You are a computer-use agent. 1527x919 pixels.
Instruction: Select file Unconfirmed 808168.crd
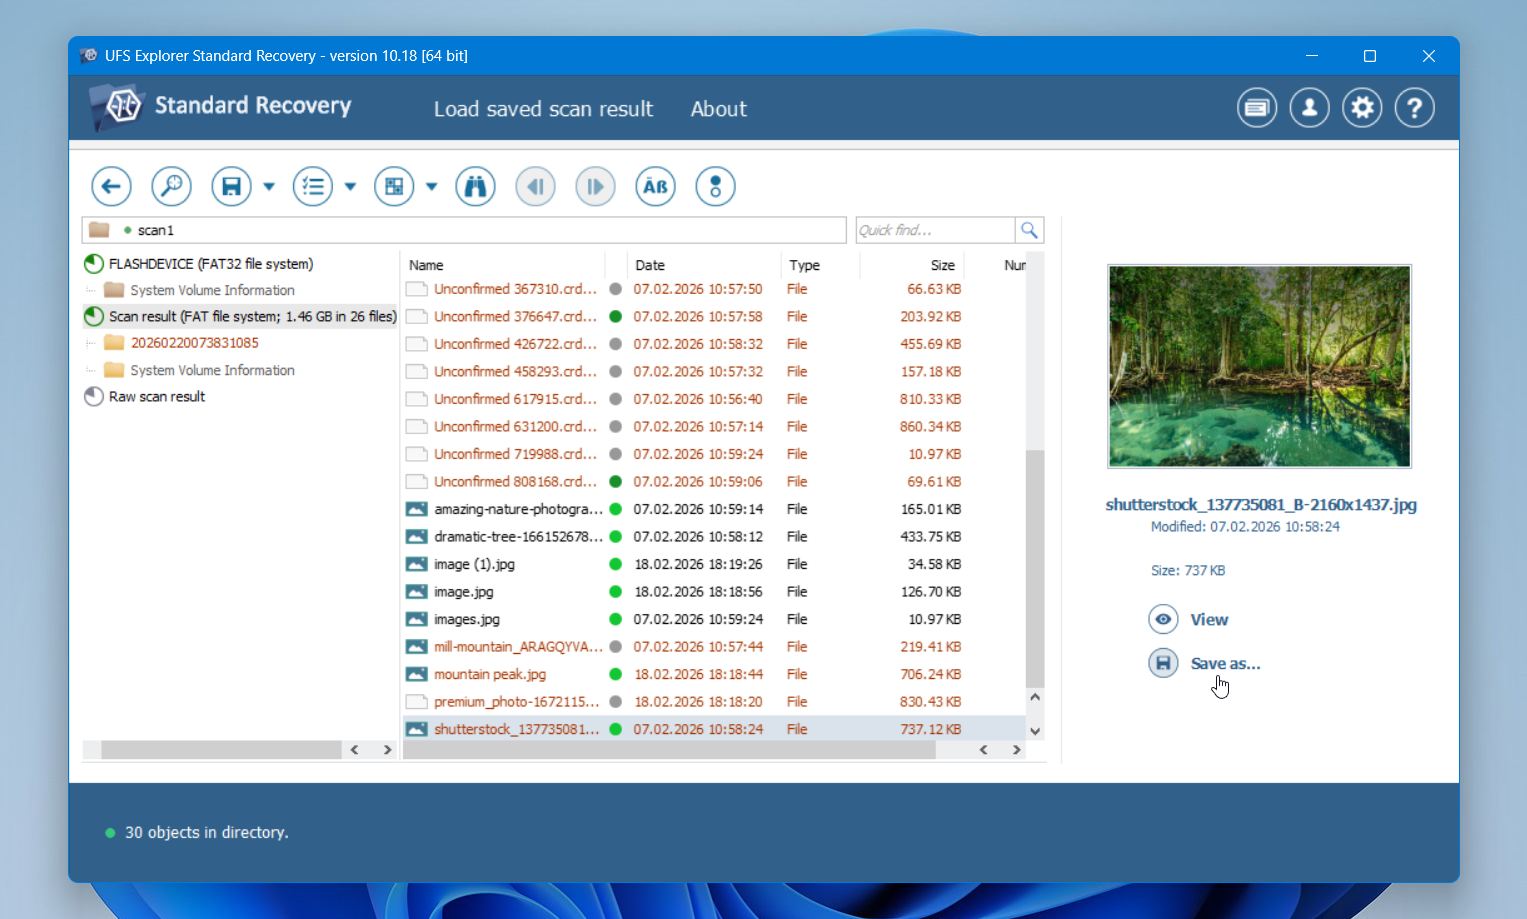[x=515, y=482]
